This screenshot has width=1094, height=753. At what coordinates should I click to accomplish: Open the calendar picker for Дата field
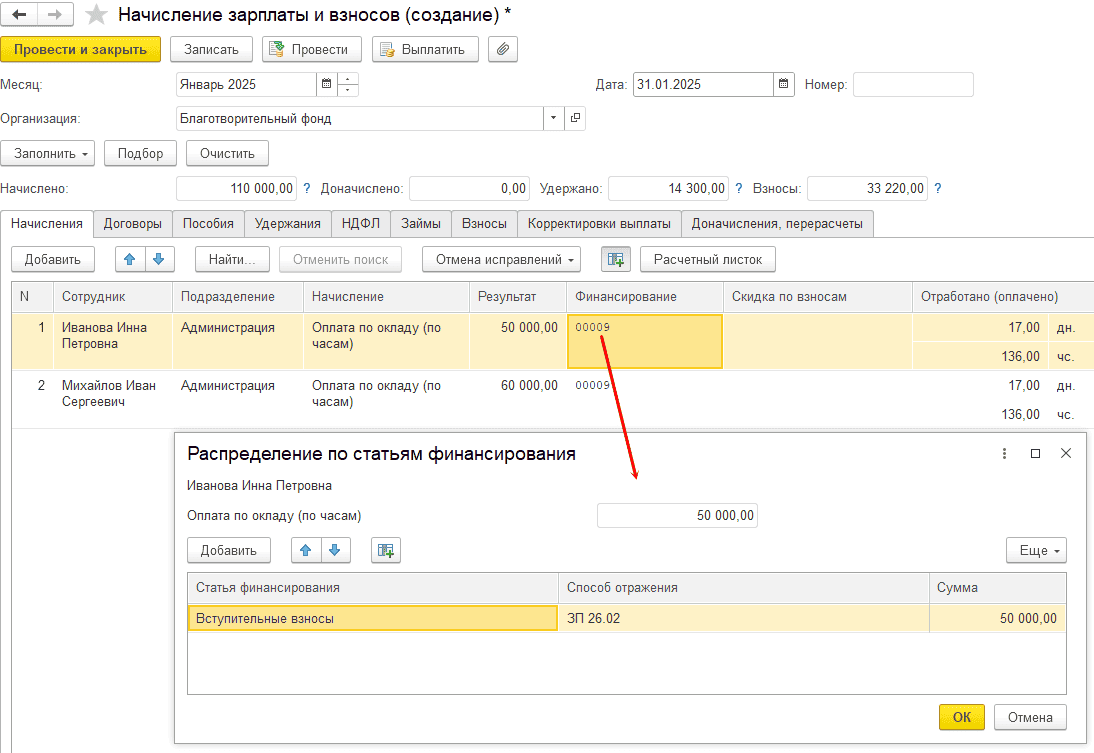(784, 84)
